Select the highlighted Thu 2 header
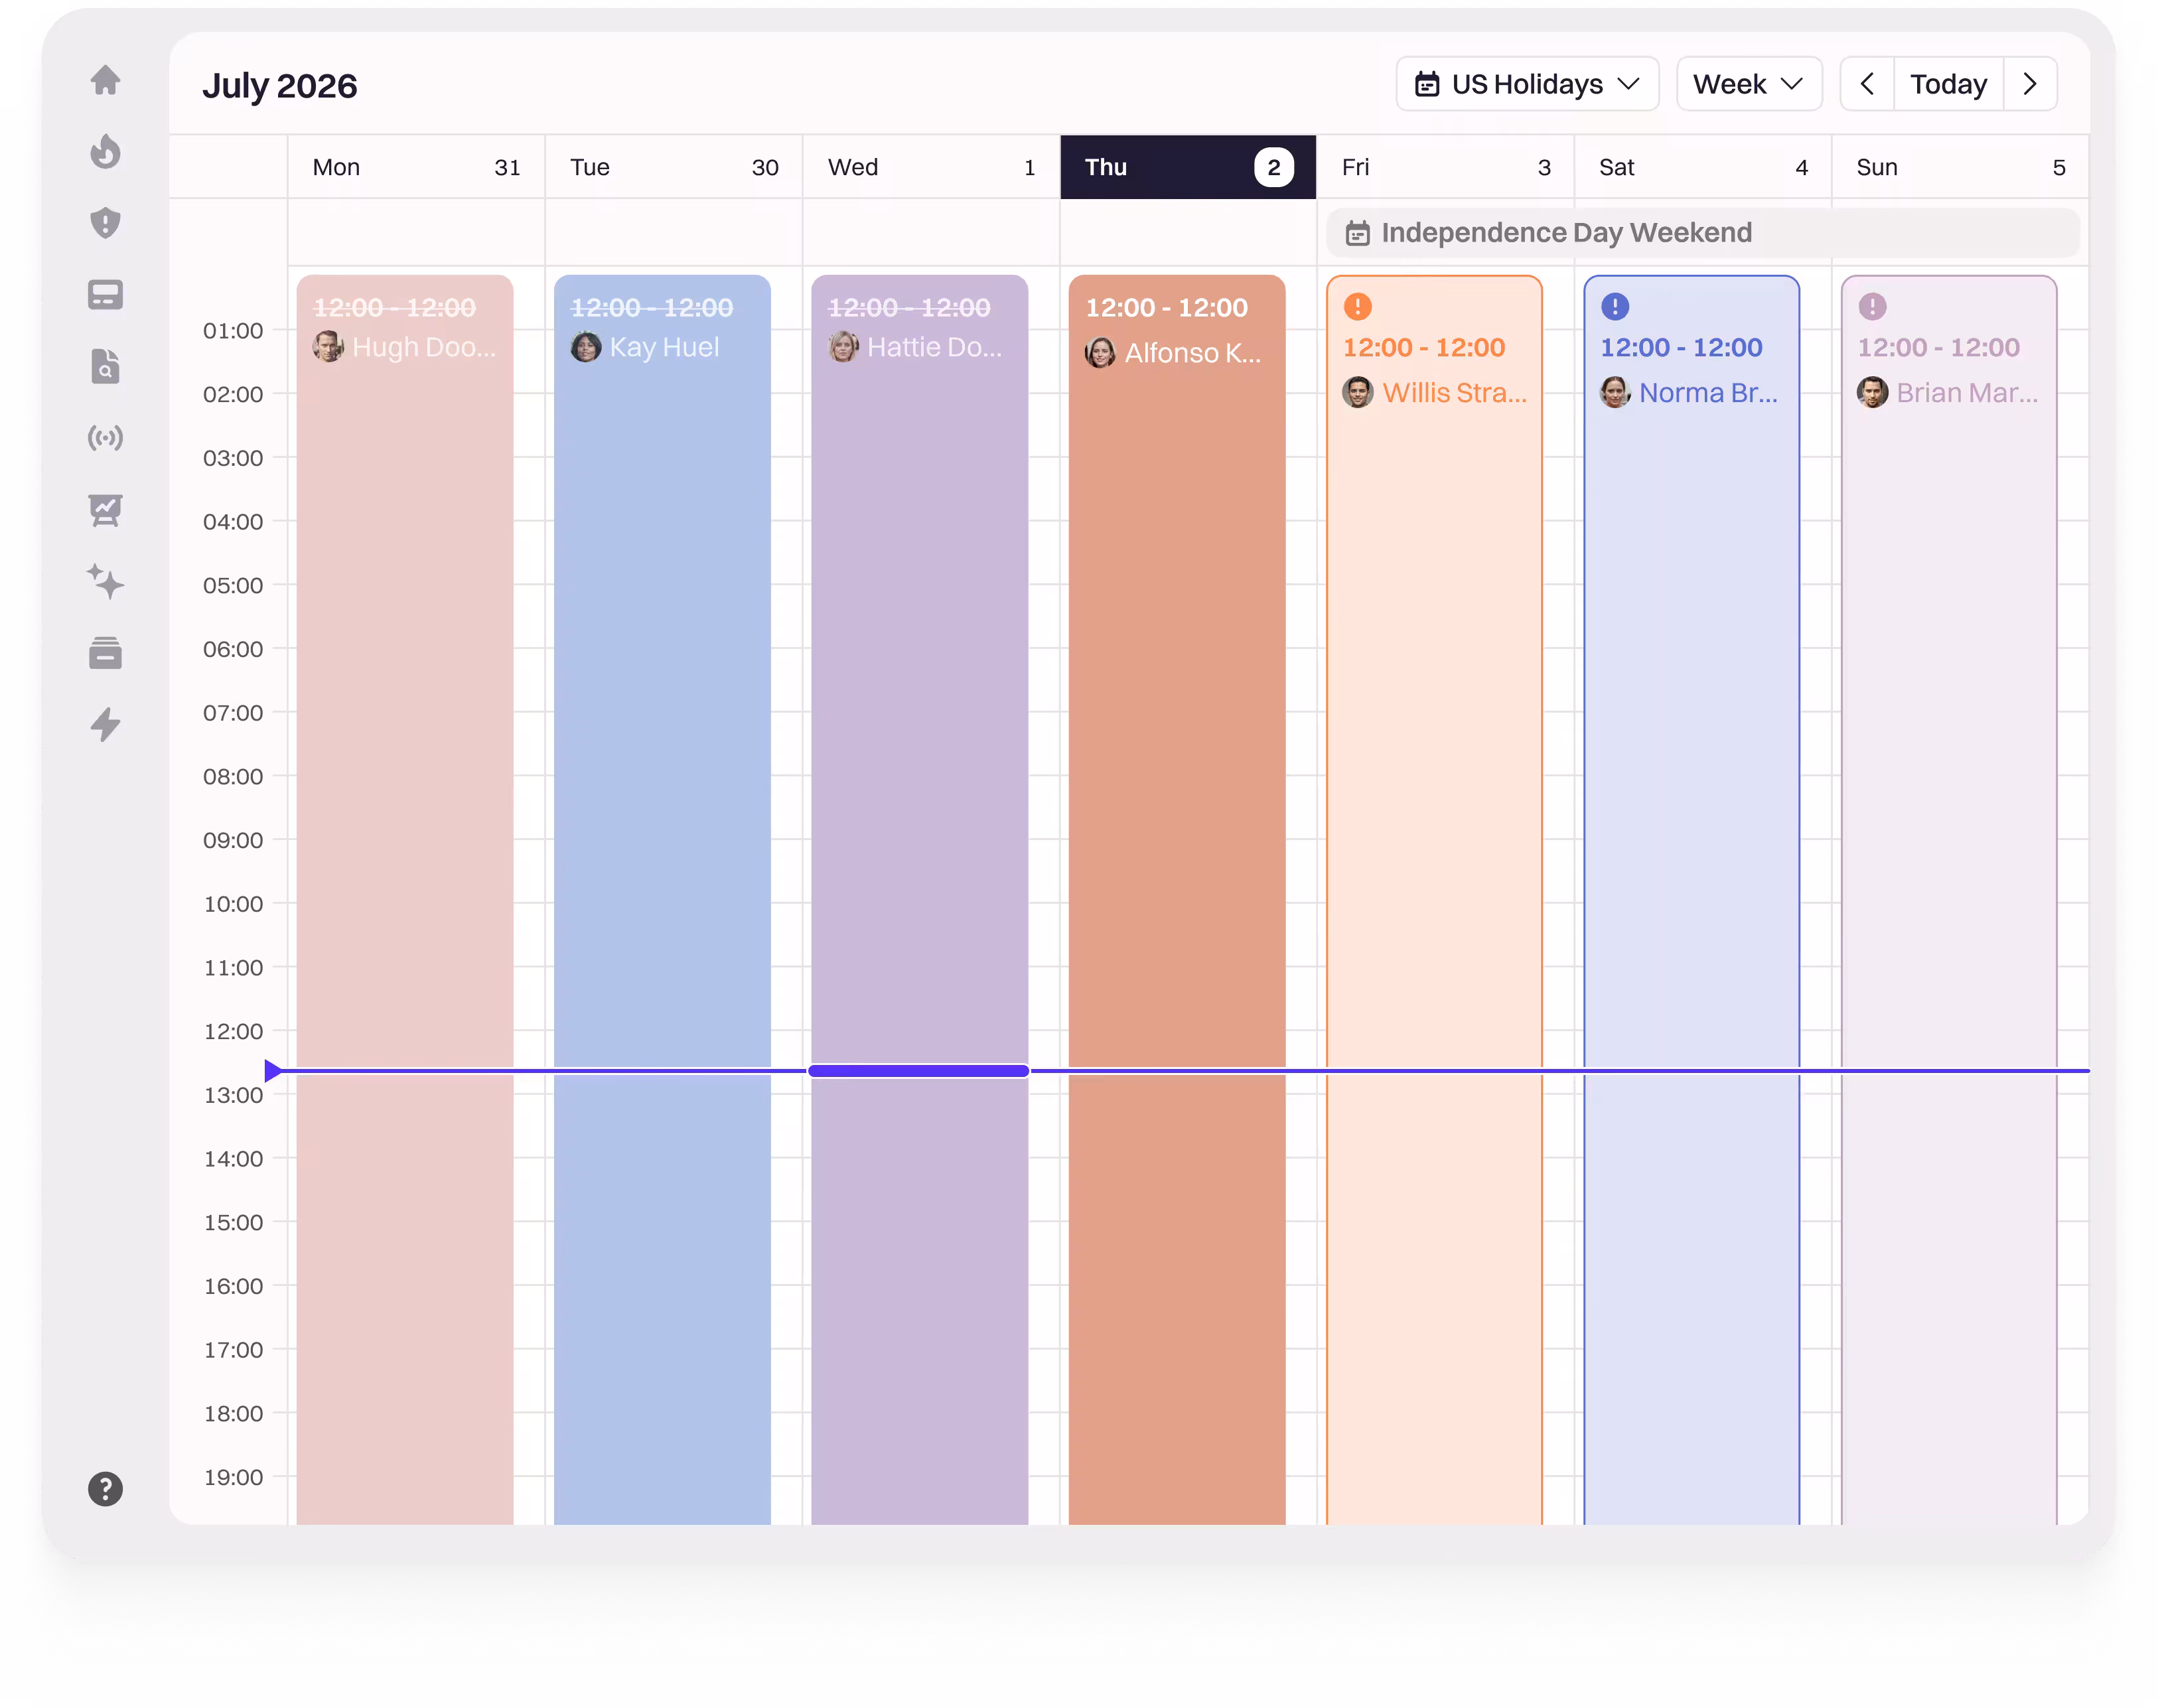 (1188, 167)
